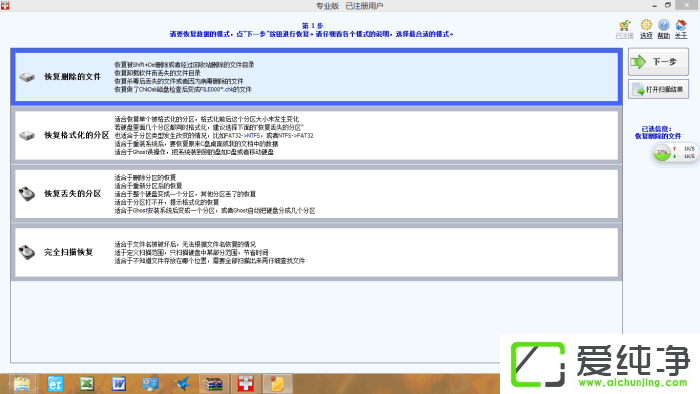Click the 已注册 shopping cart icon

tap(625, 29)
